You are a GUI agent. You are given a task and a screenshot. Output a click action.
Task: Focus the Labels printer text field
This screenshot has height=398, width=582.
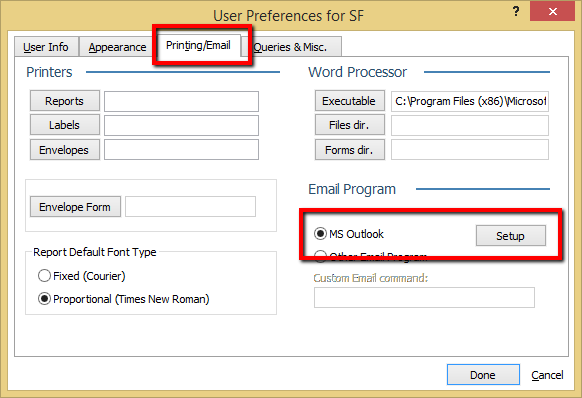[182, 125]
